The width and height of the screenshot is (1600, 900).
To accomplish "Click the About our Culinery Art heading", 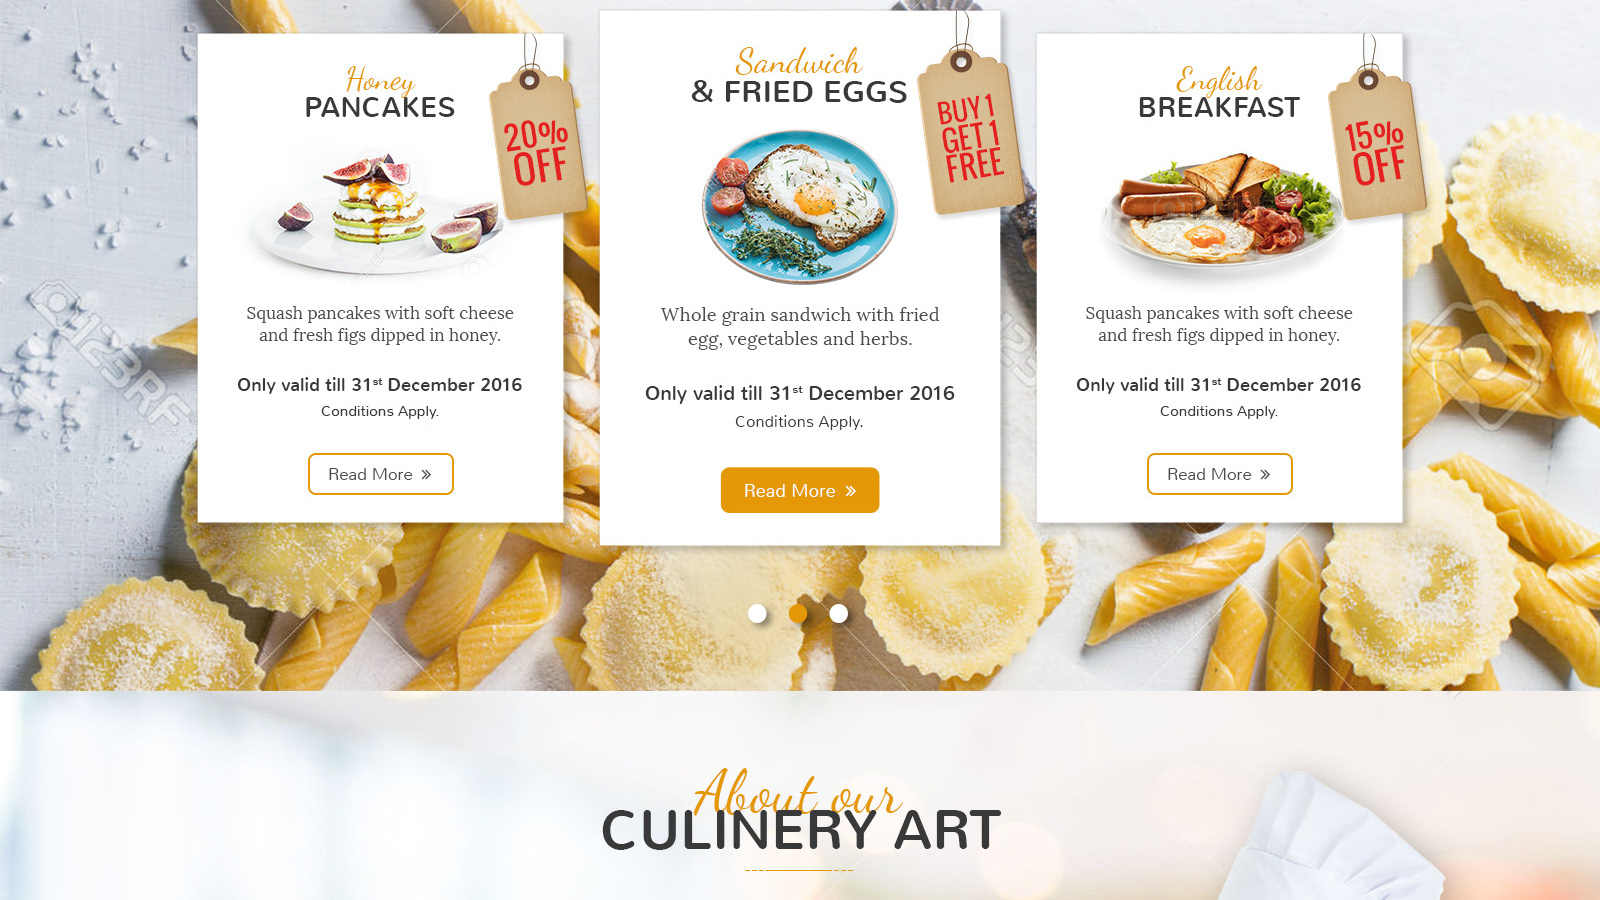I will [x=800, y=811].
